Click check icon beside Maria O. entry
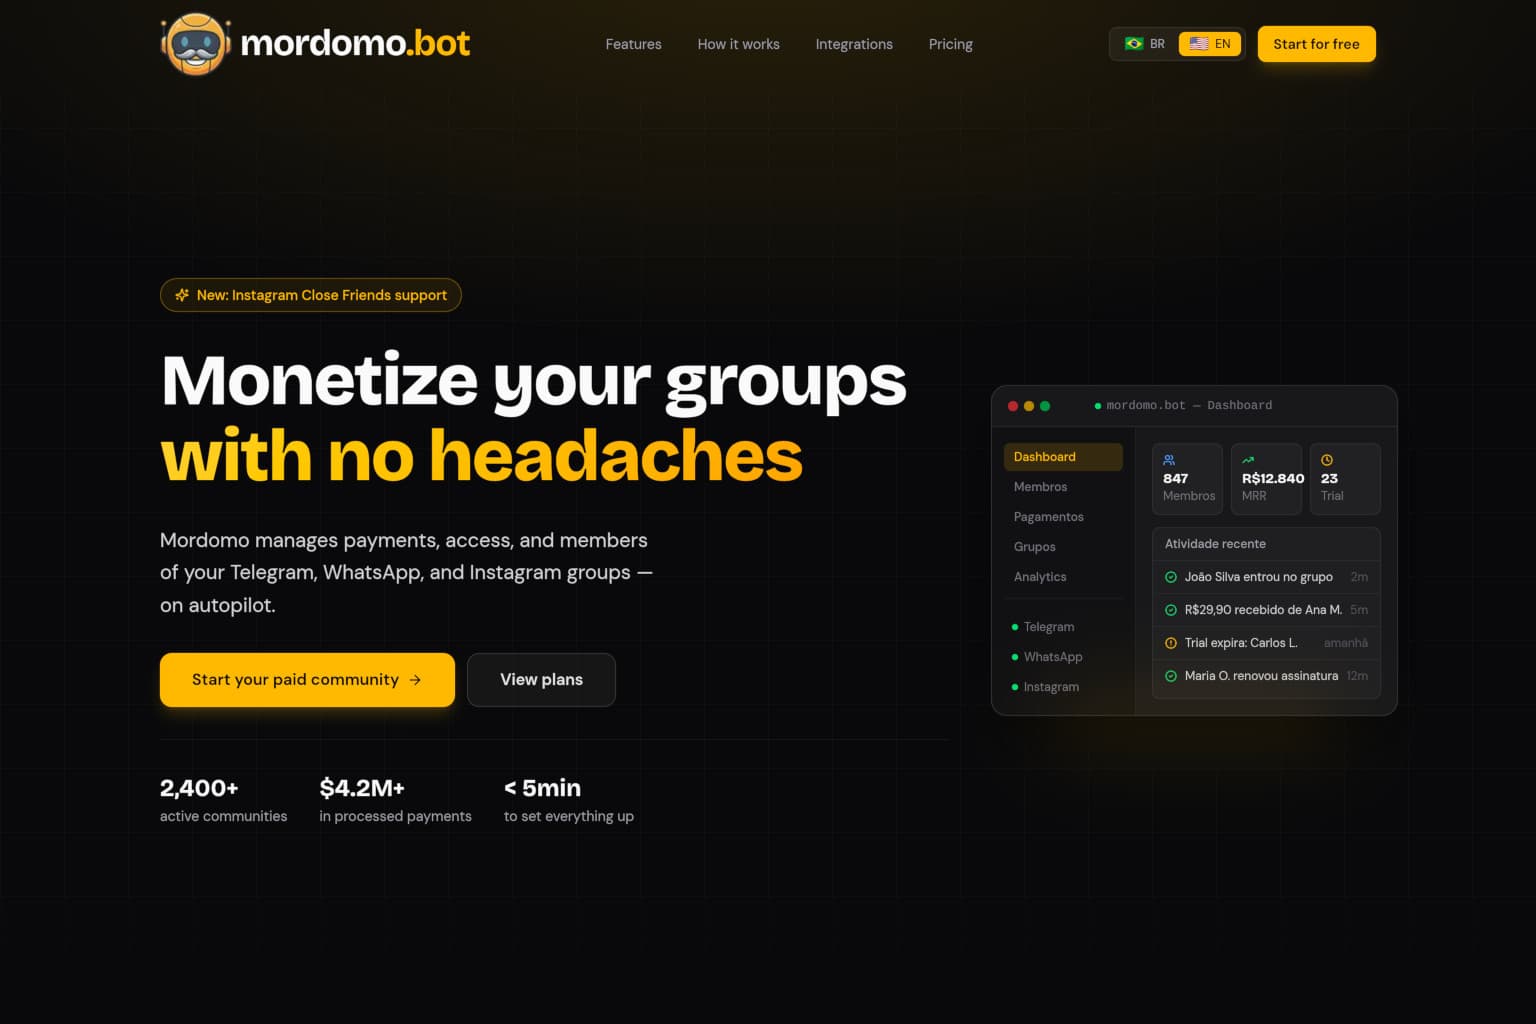 1171,676
